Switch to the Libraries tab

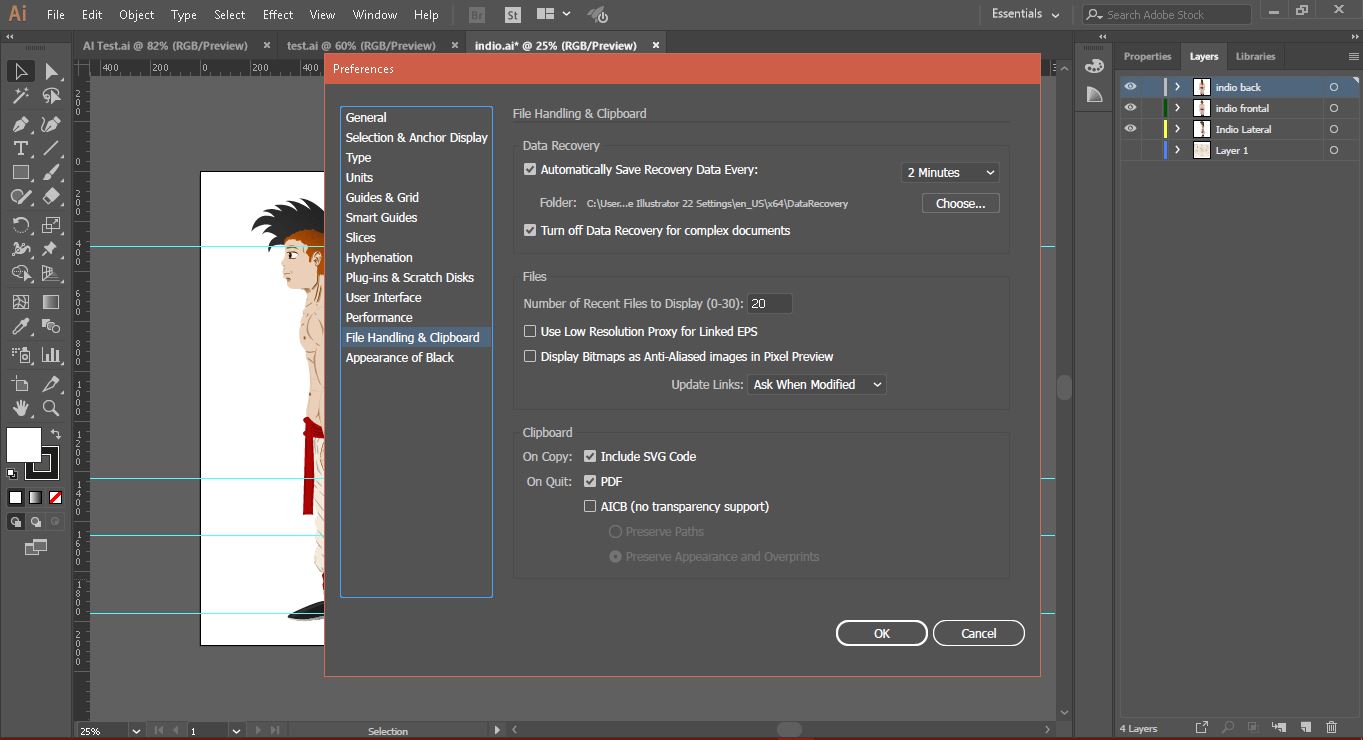[1255, 56]
